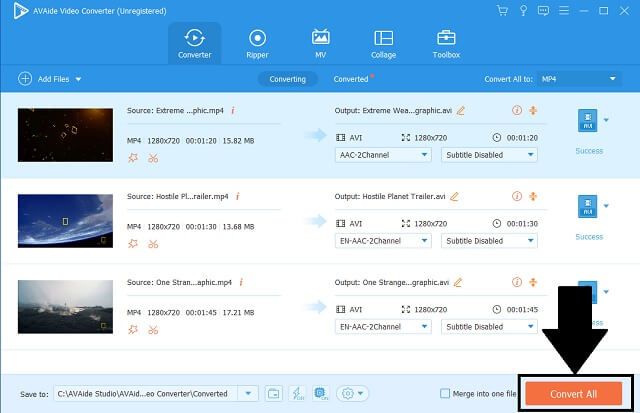Image resolution: width=640 pixels, height=413 pixels.
Task: Toggle the flash high-speed conversion icon
Action: (x=298, y=394)
